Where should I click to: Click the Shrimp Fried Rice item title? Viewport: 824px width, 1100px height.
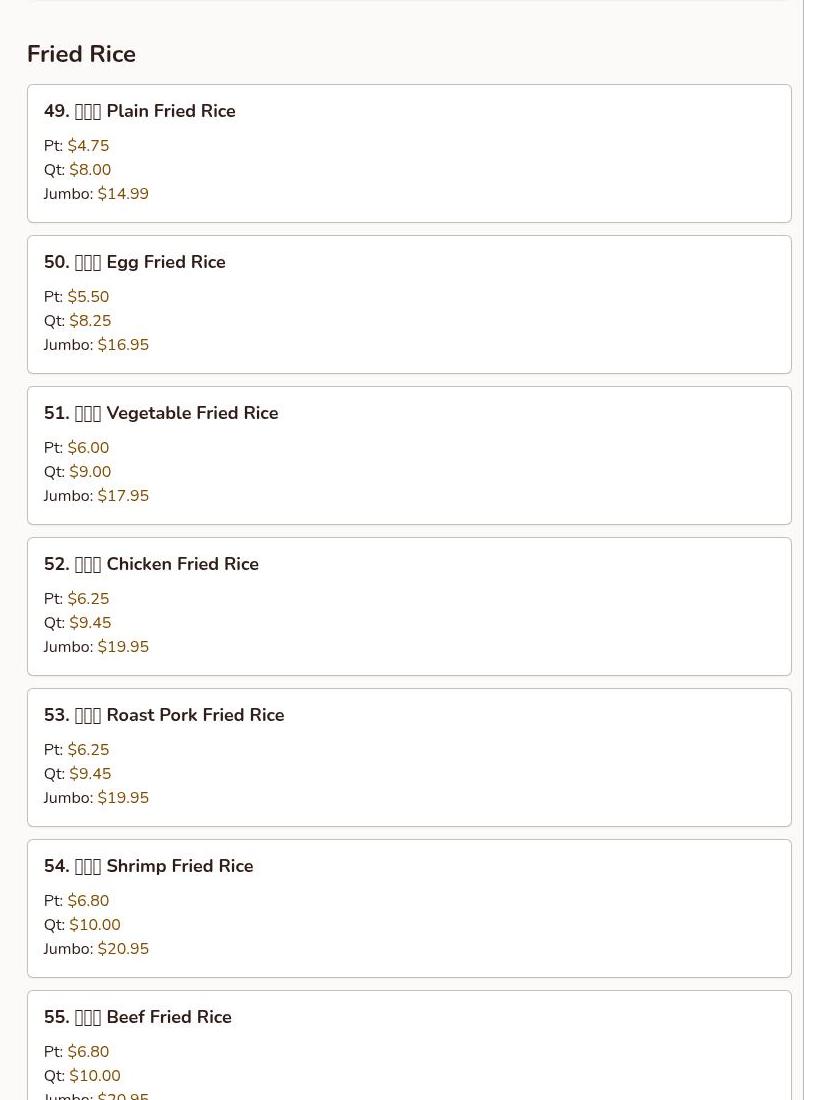coord(149,866)
